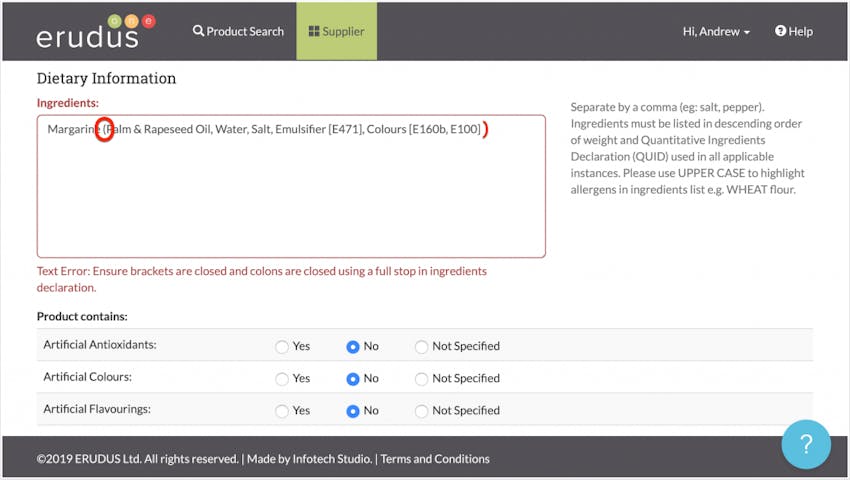Click the Infotech Studio footer link
850x480 pixels.
click(x=332, y=459)
